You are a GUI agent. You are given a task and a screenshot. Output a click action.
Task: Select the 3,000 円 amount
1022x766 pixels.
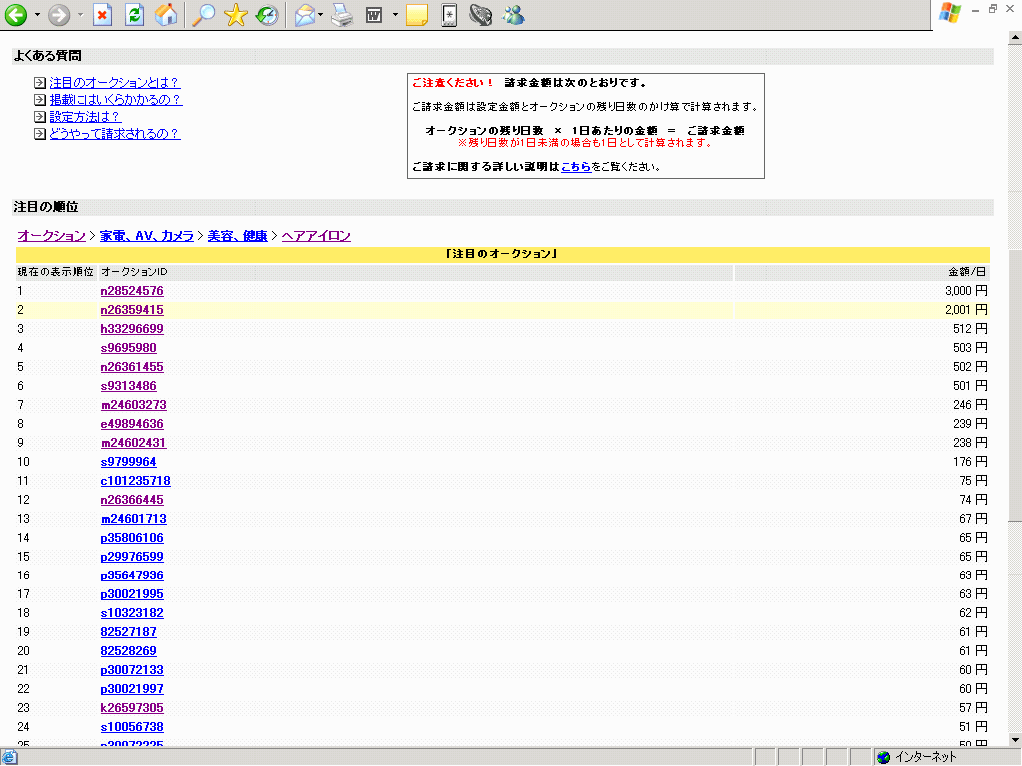tap(967, 291)
